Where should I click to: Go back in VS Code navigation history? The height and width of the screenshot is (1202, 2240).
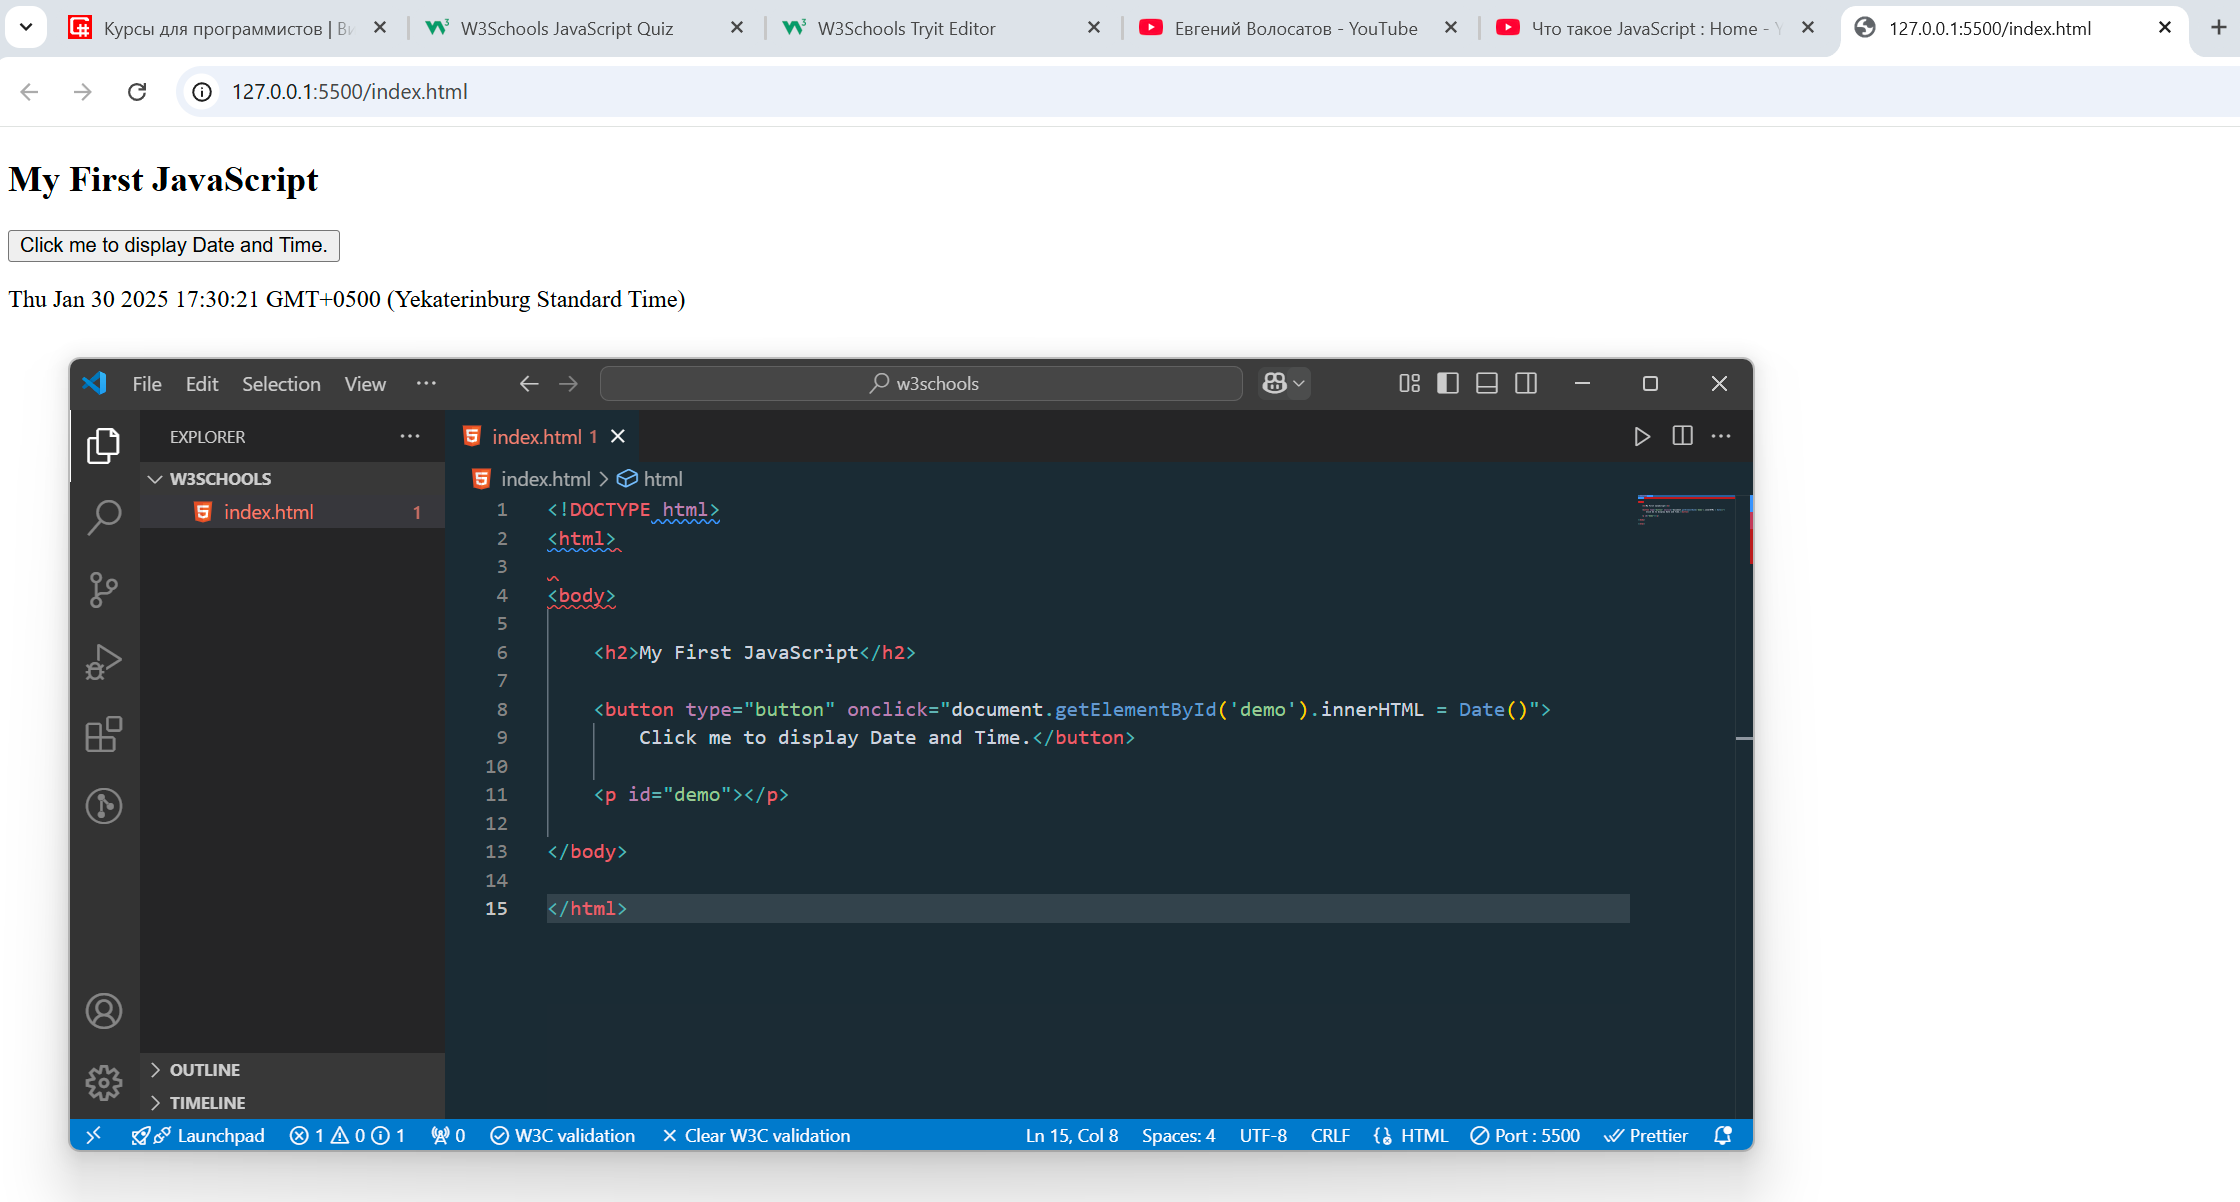tap(529, 384)
